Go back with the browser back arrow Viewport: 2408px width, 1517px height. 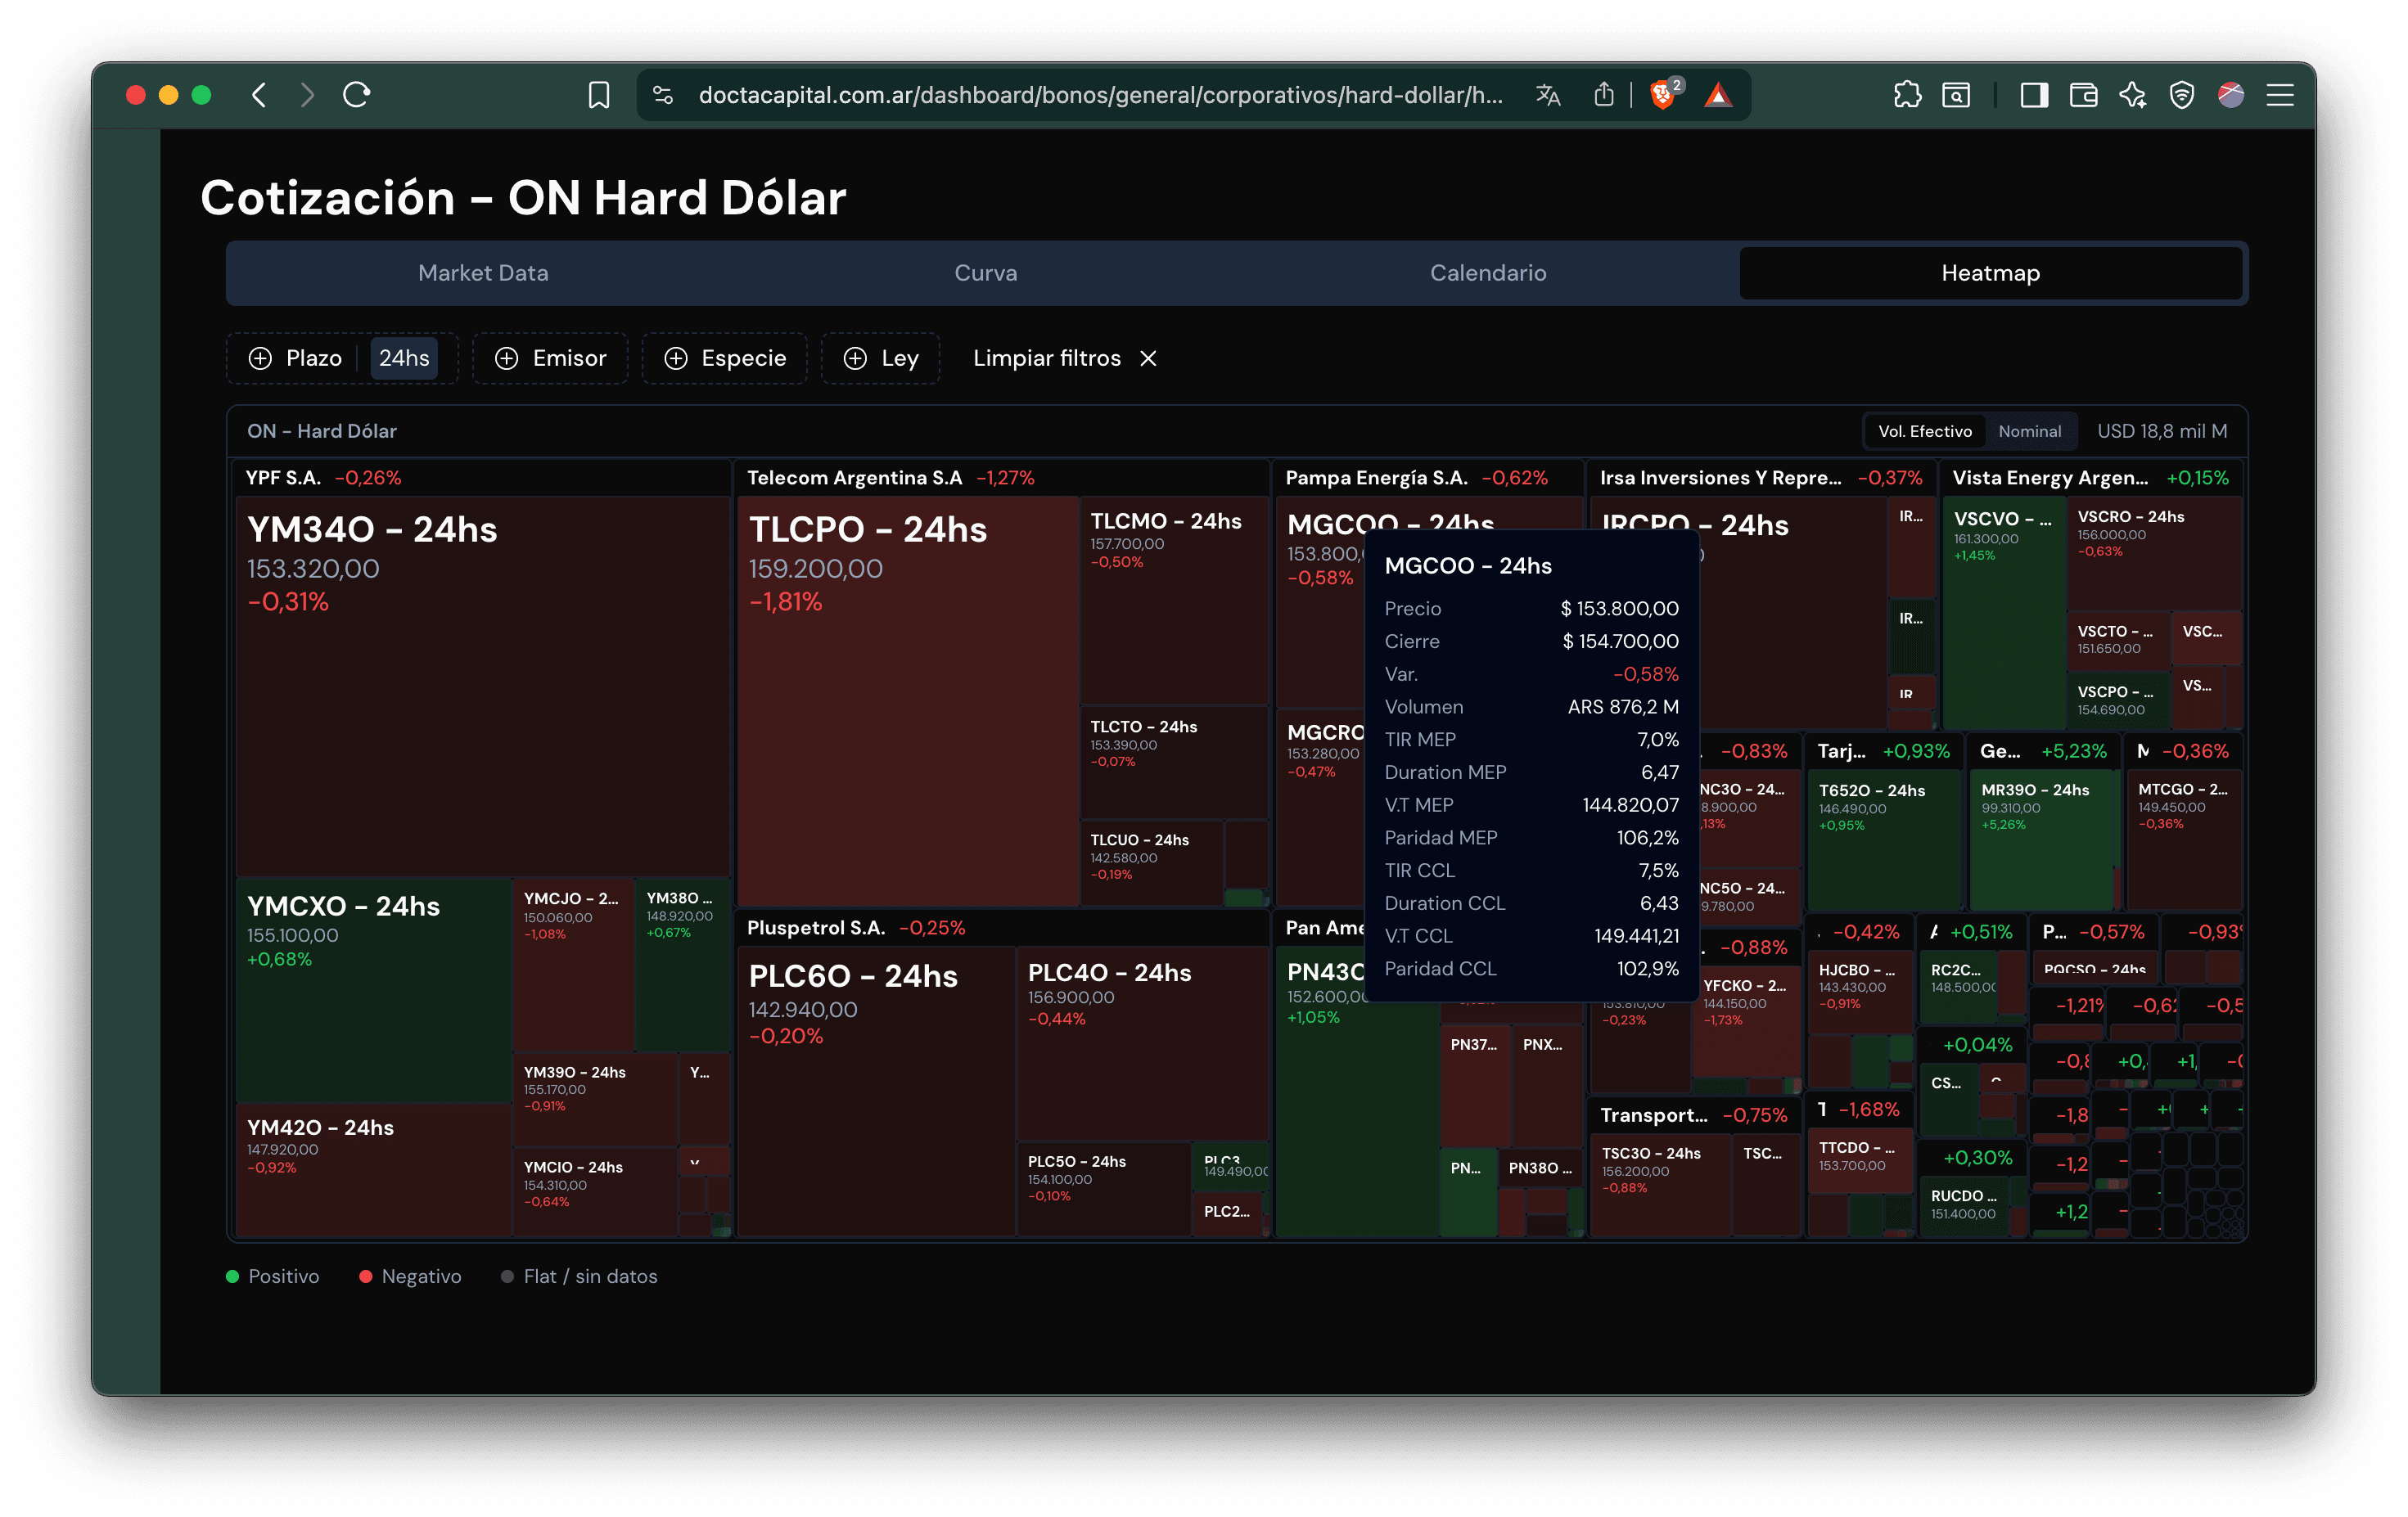tap(259, 95)
